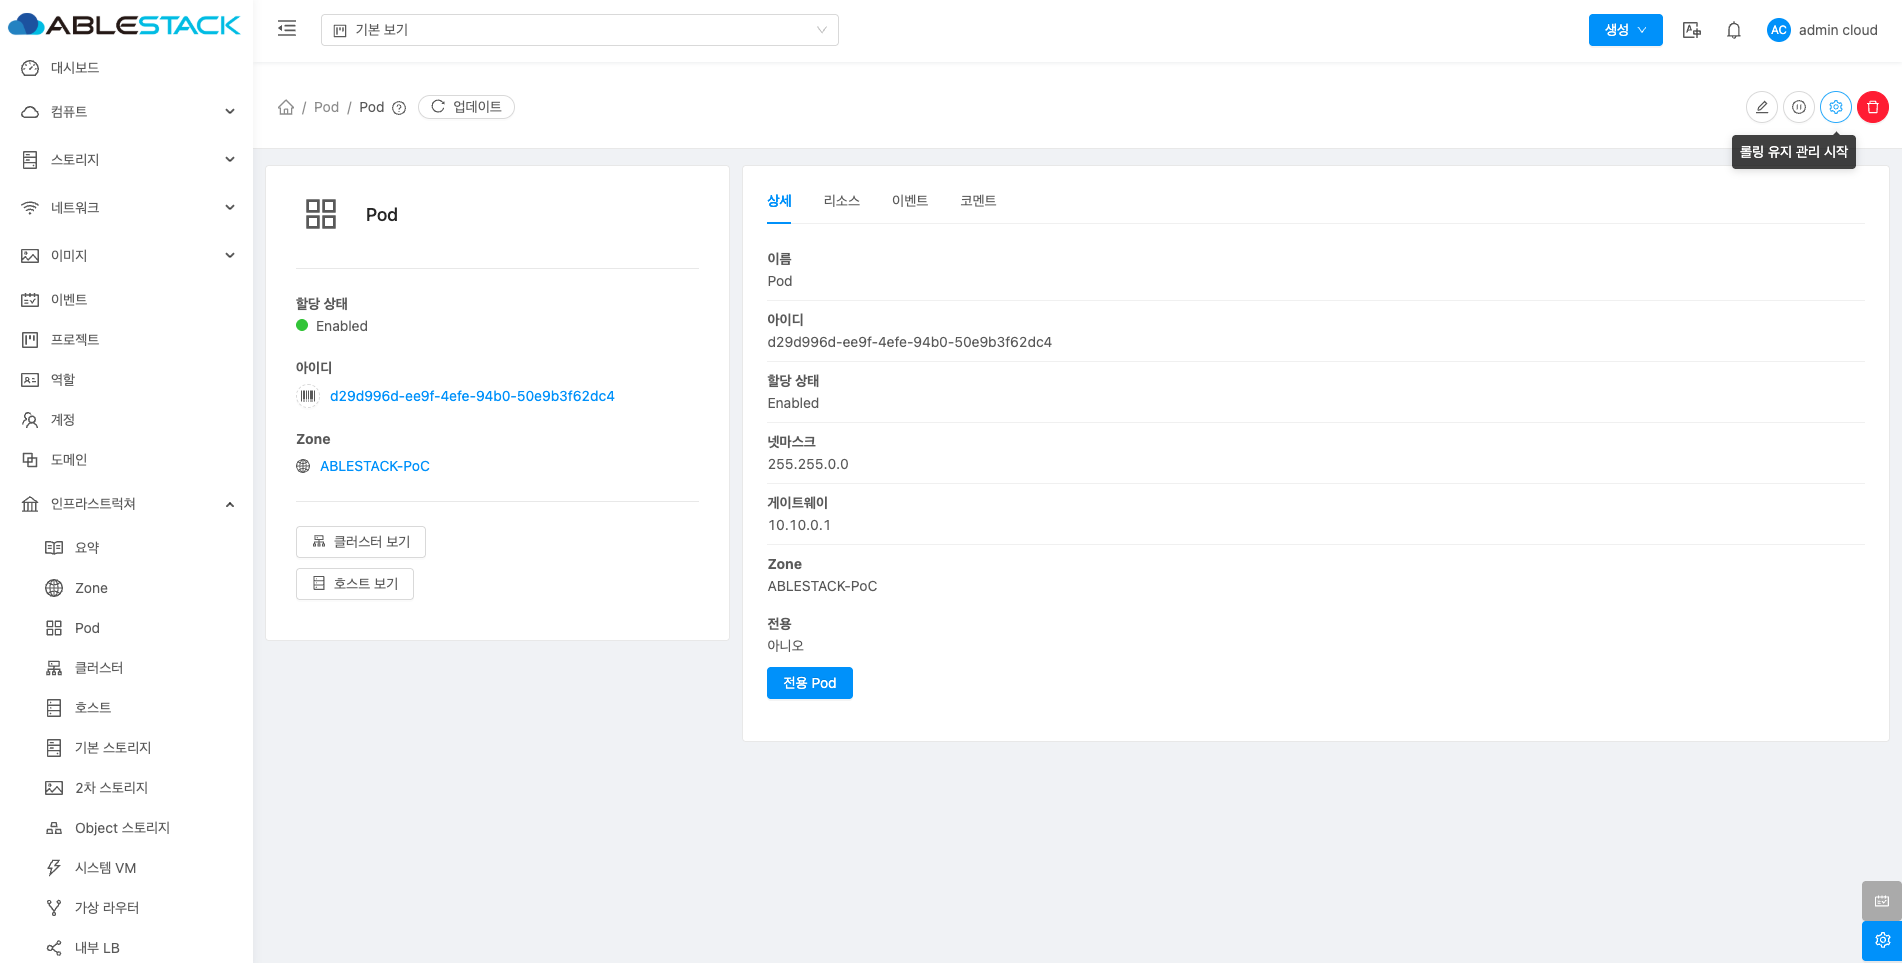This screenshot has height=963, width=1902.
Task: Open theme settings gear at bottom right
Action: (x=1881, y=940)
